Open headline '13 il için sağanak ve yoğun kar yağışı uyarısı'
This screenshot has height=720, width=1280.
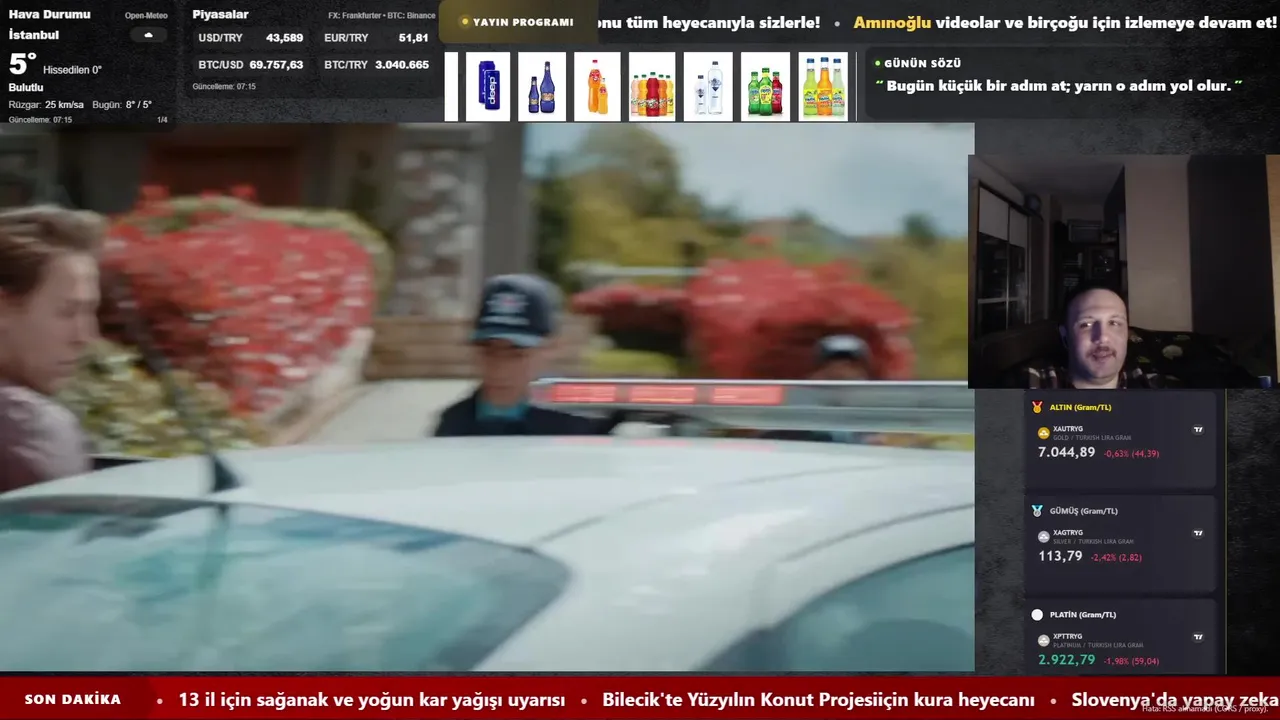pos(372,700)
